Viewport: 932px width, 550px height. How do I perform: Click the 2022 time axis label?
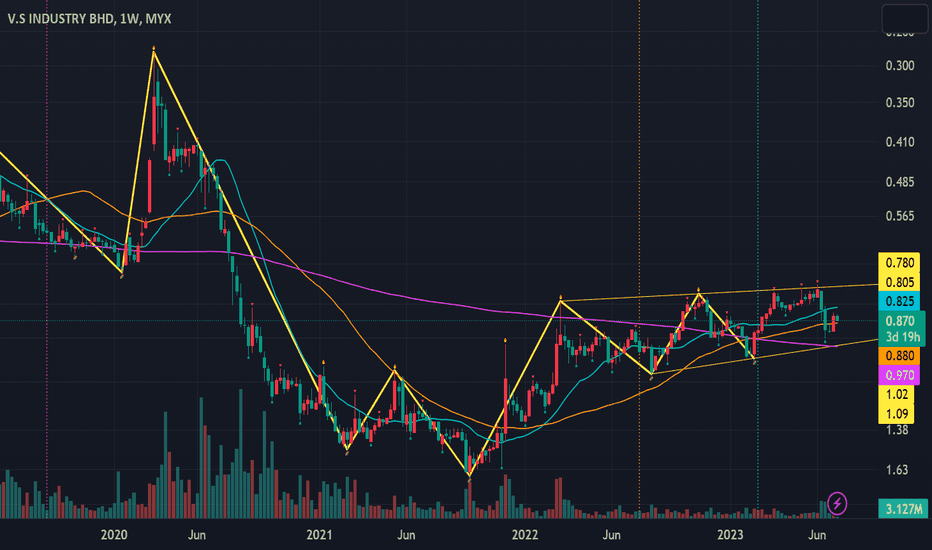click(x=525, y=535)
